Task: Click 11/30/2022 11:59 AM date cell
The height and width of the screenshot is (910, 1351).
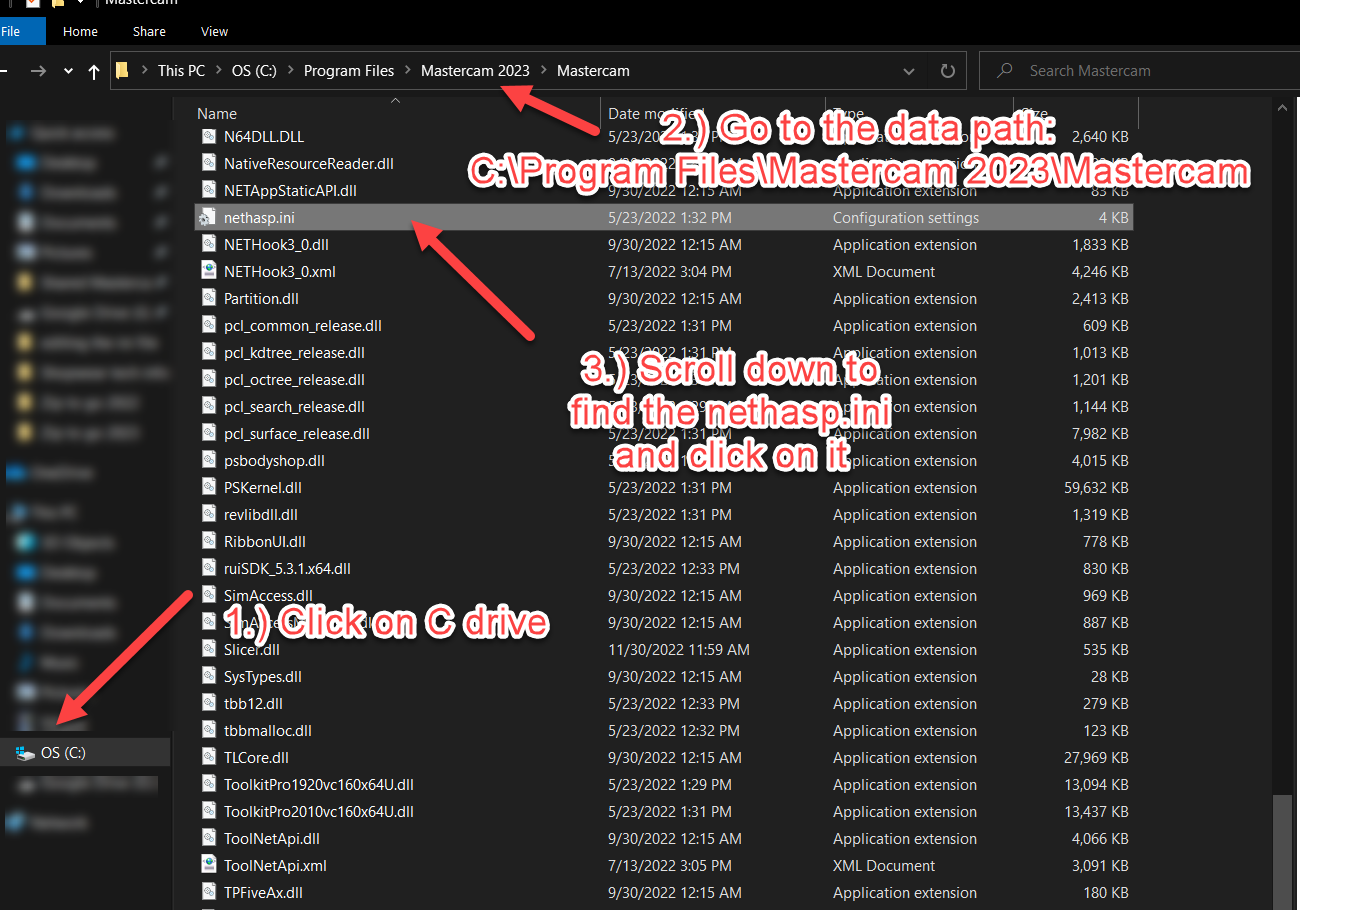Action: point(679,650)
